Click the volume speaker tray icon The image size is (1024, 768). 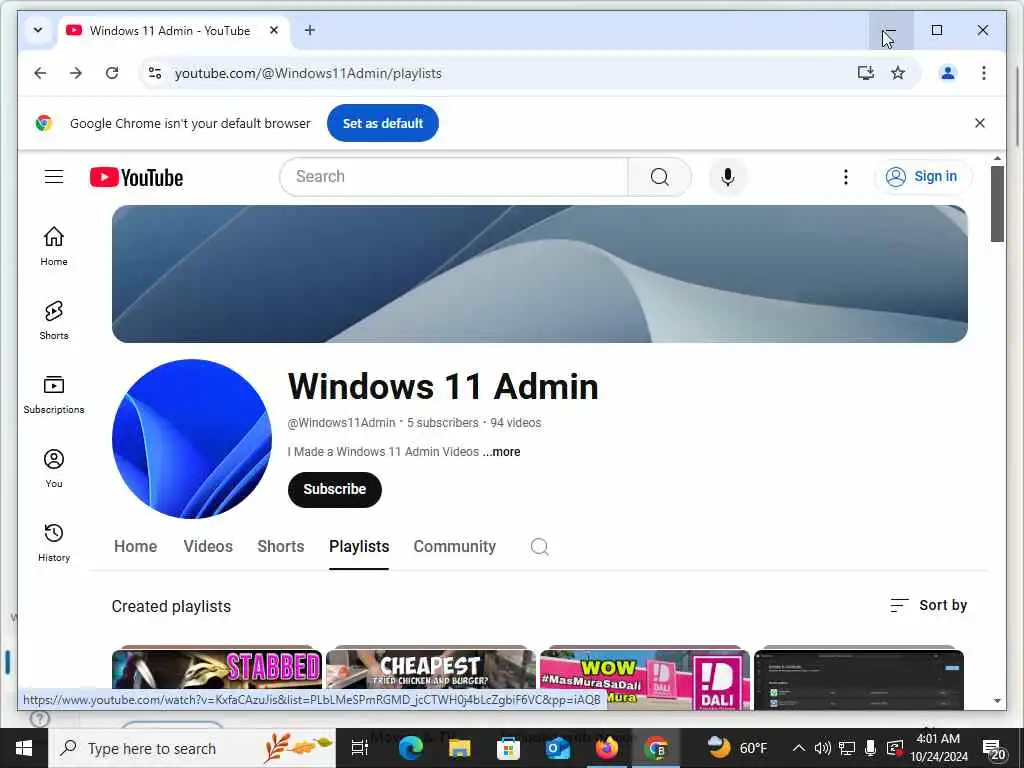pos(823,748)
